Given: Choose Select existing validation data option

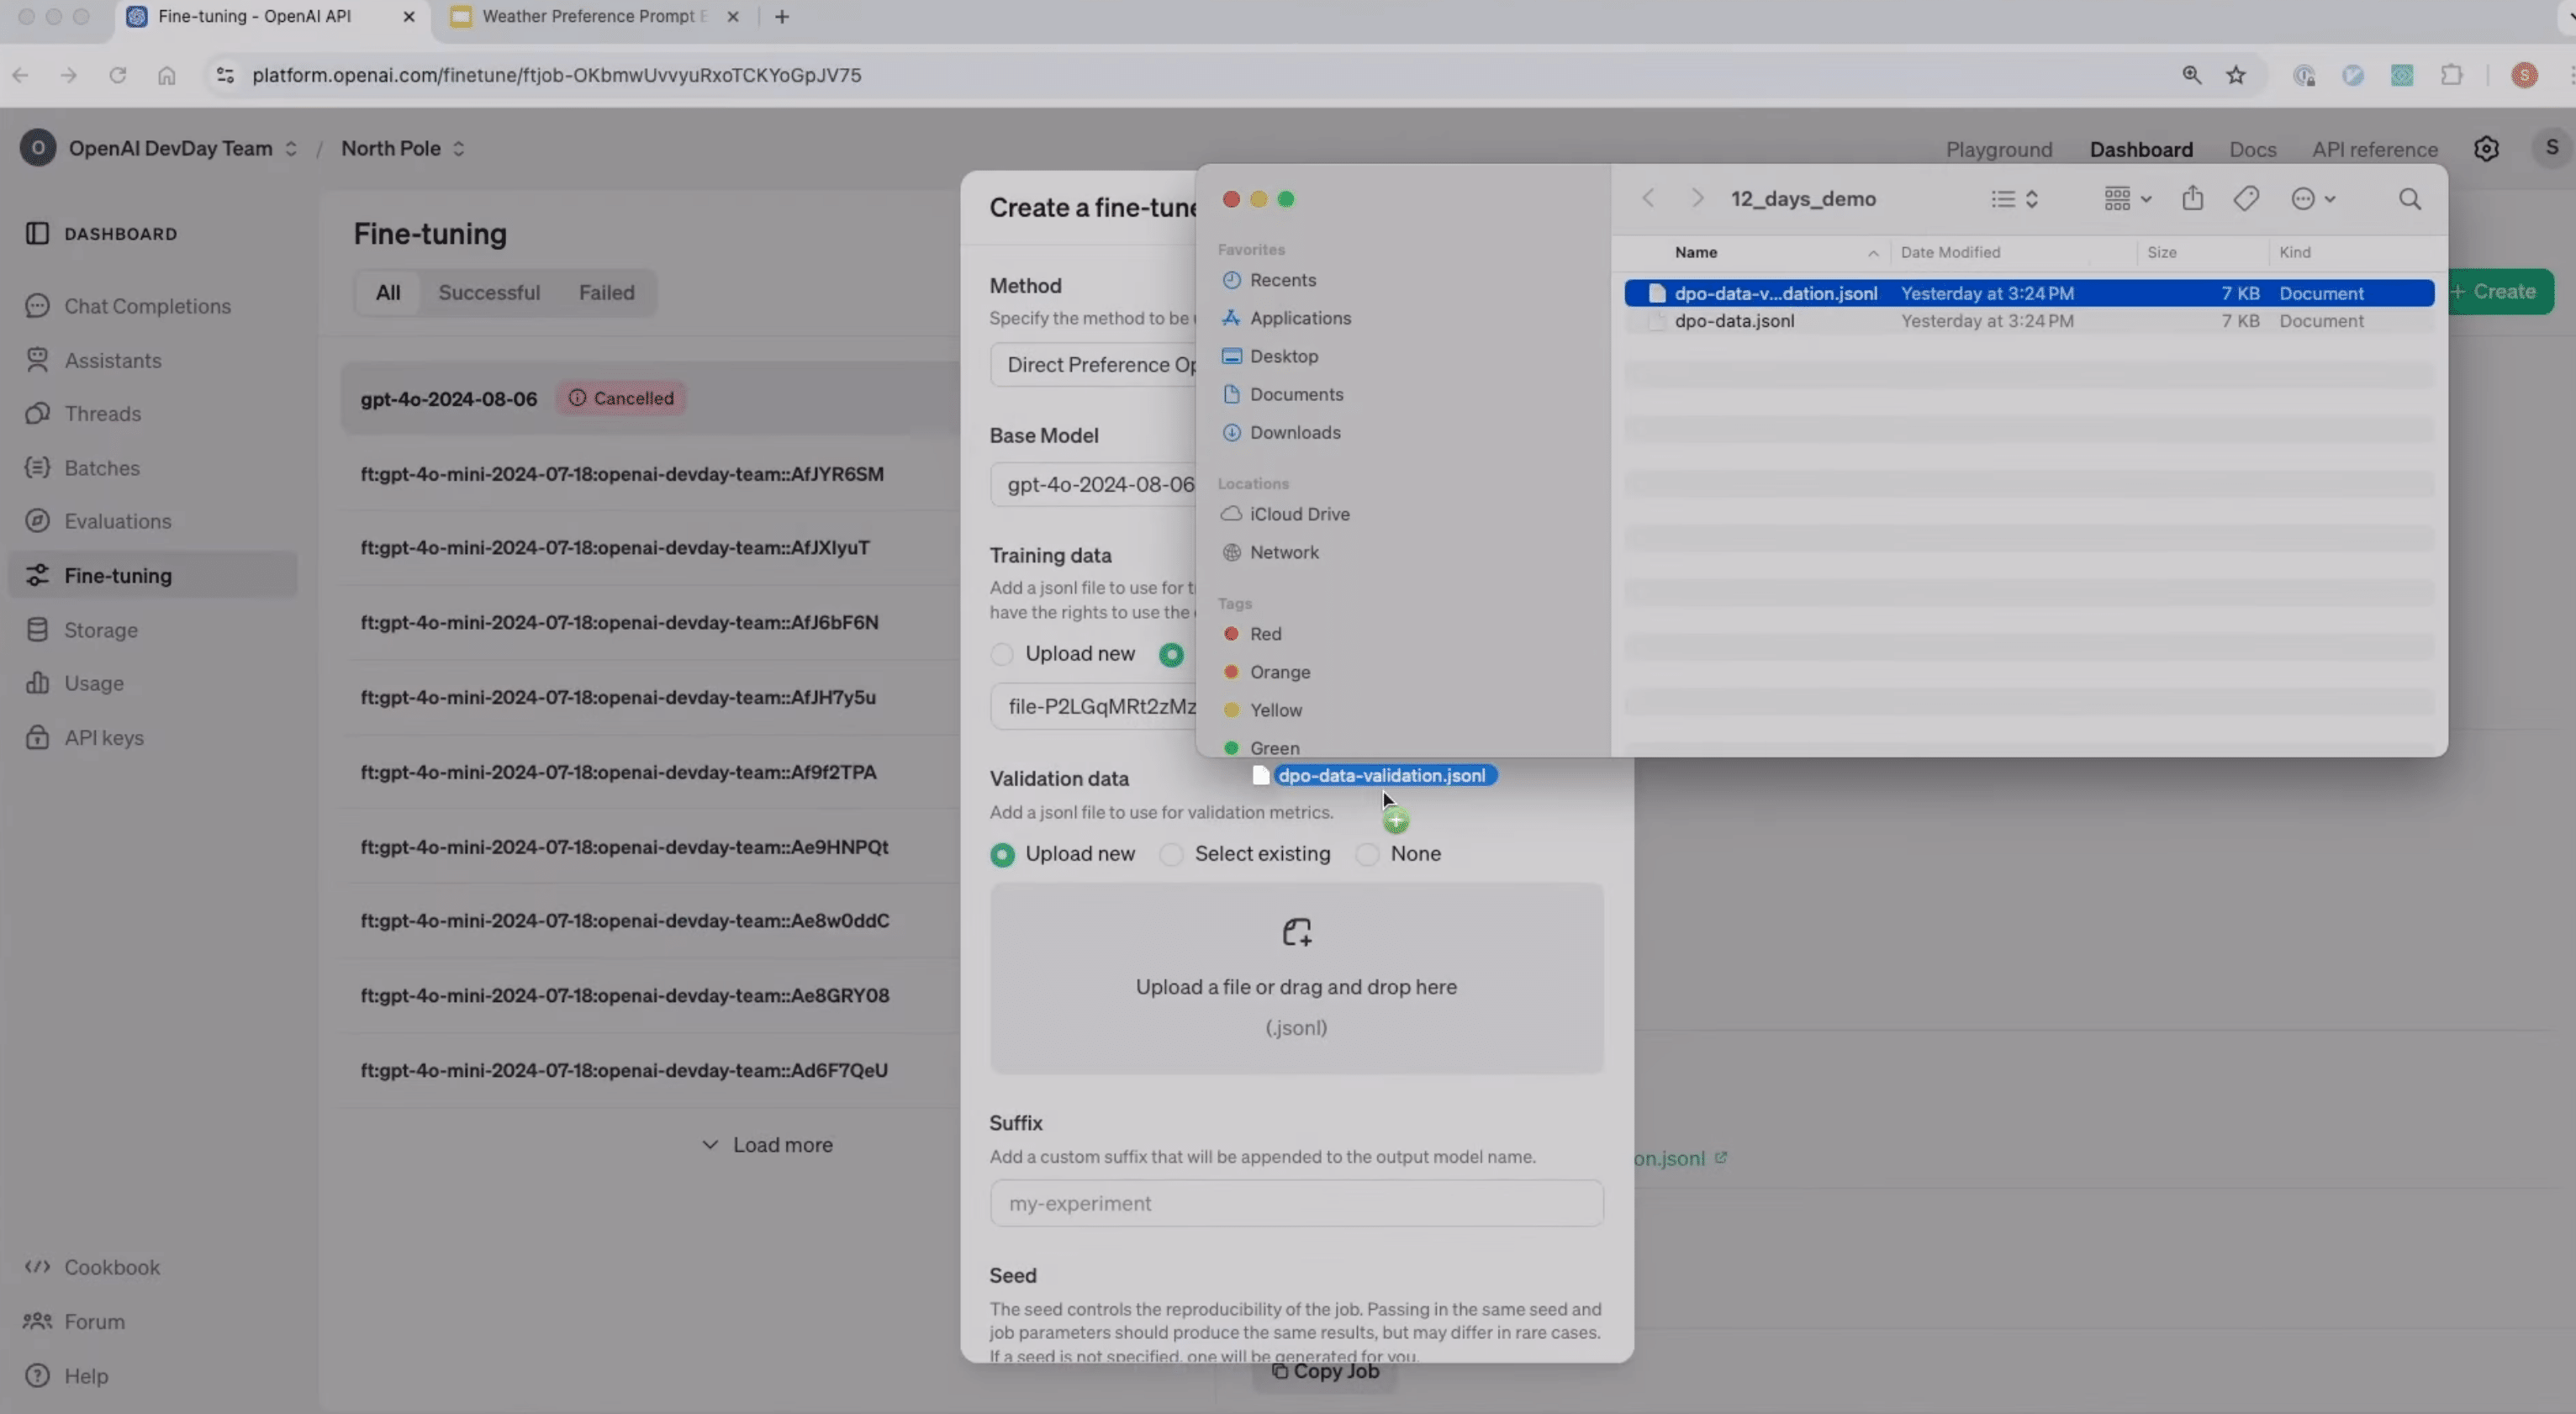Looking at the screenshot, I should [1171, 854].
